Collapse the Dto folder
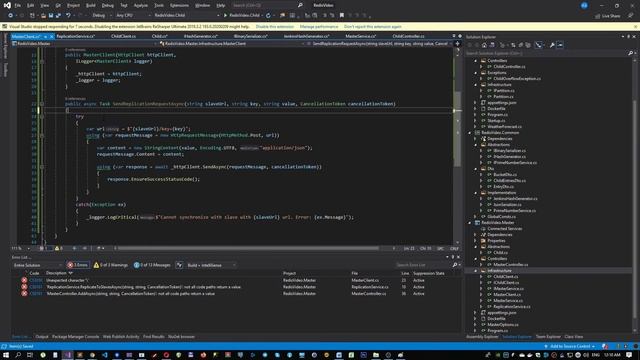 click(476, 169)
